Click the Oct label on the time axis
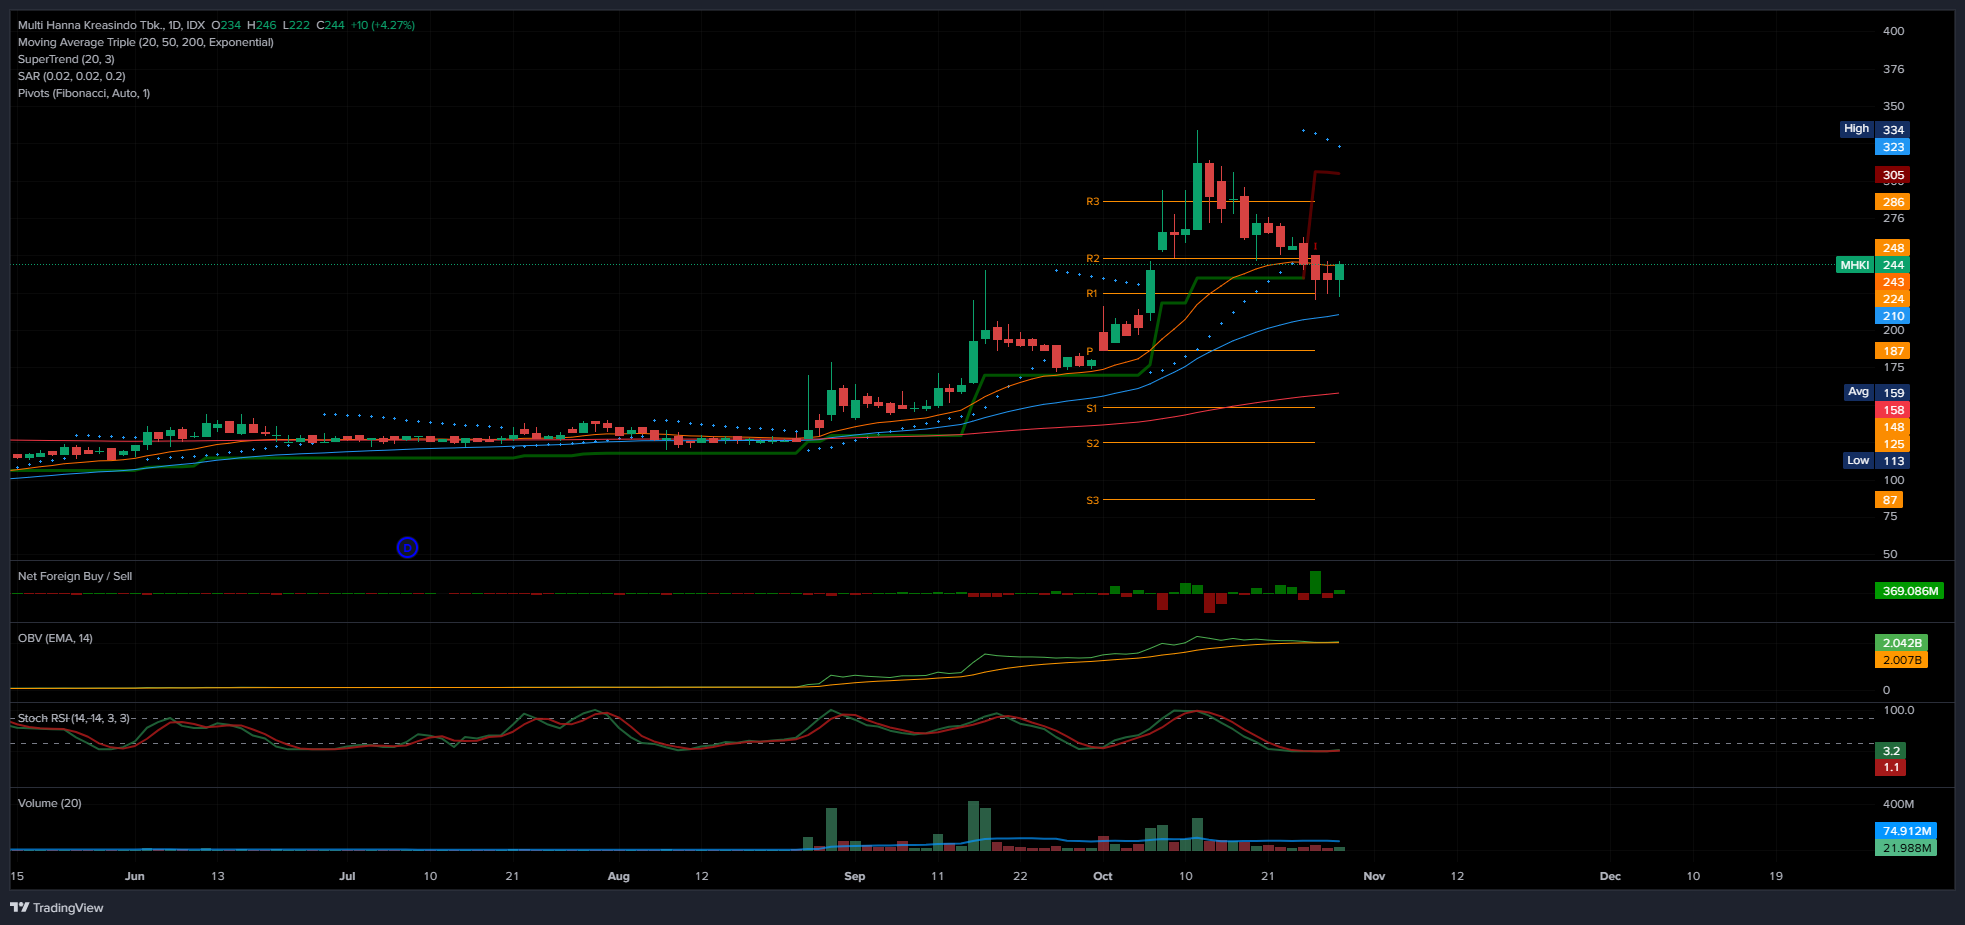1965x925 pixels. click(1102, 876)
